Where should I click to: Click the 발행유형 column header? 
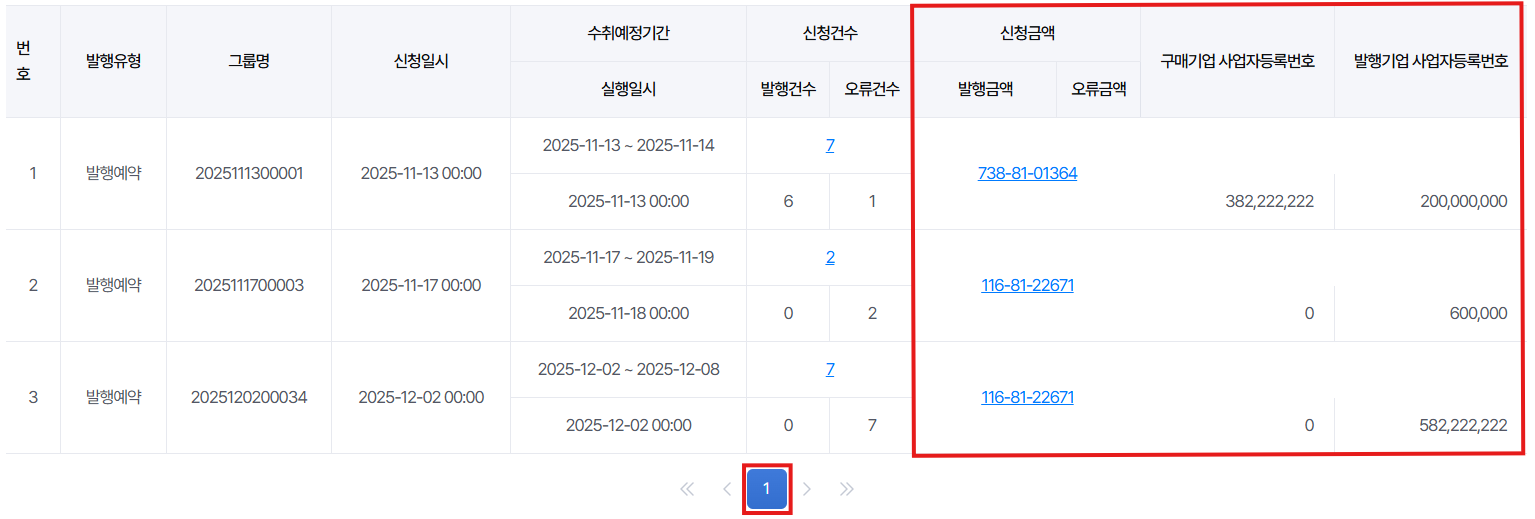(x=114, y=61)
